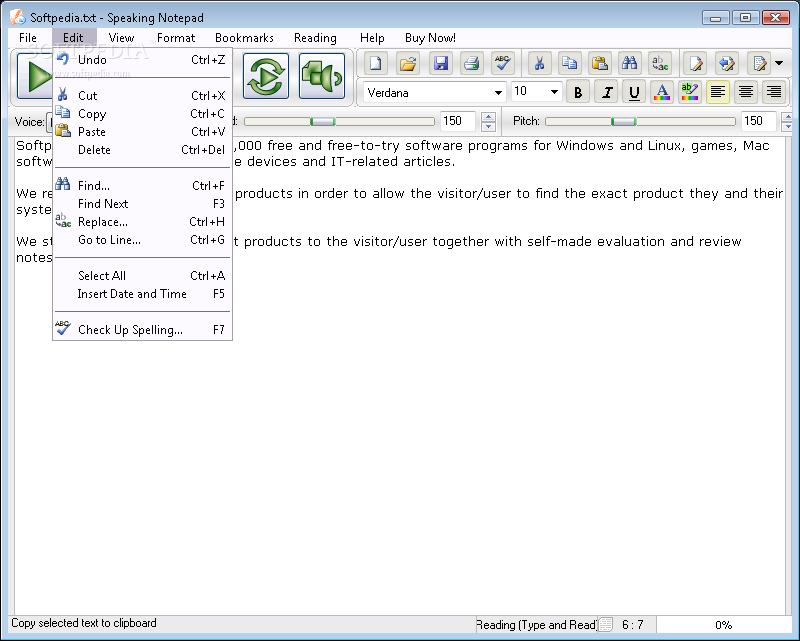Click the speed slider thumb
The image size is (800, 641).
(322, 121)
